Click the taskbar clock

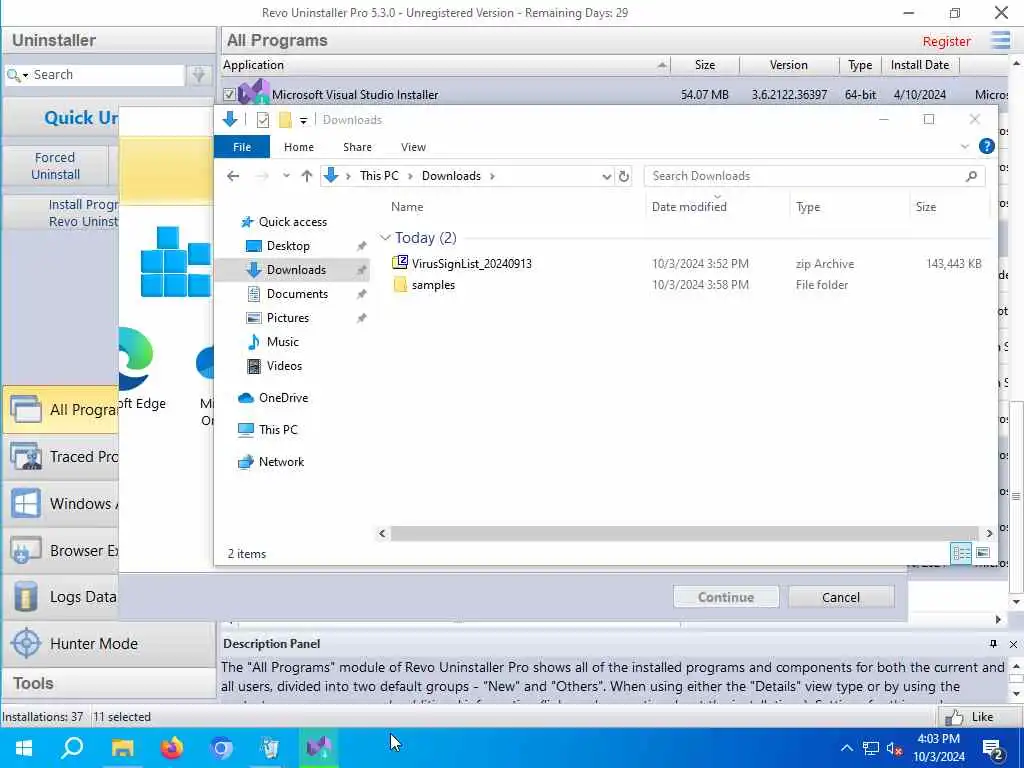[938, 748]
